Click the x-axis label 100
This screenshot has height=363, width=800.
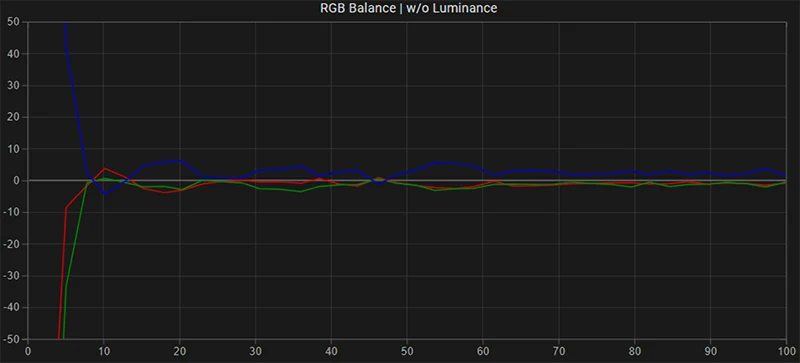point(786,351)
